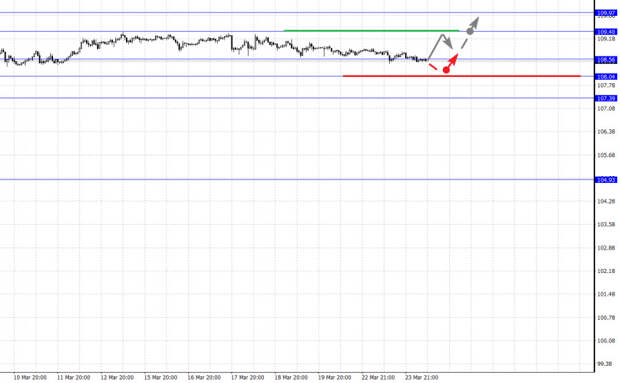Screen dimensions: 620x383
Task: Click the 17 Mar 20:00 time label
Action: [248, 377]
